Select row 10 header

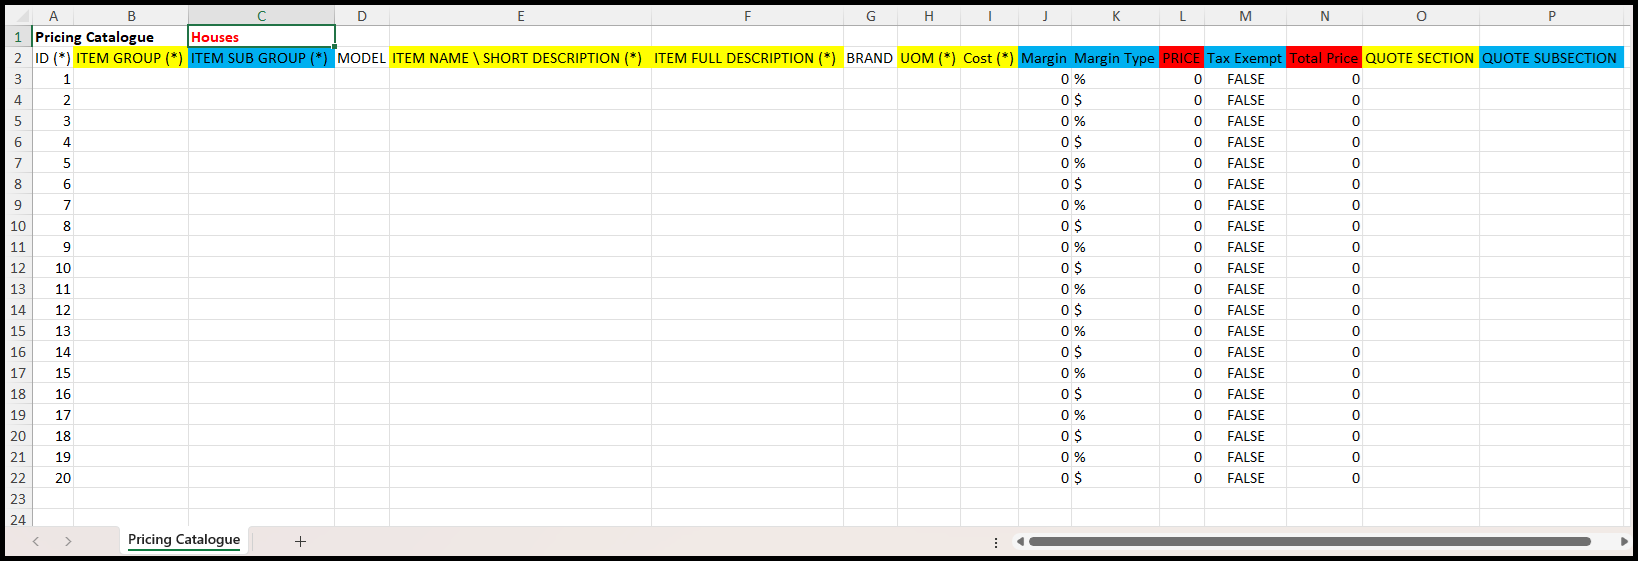(x=18, y=226)
